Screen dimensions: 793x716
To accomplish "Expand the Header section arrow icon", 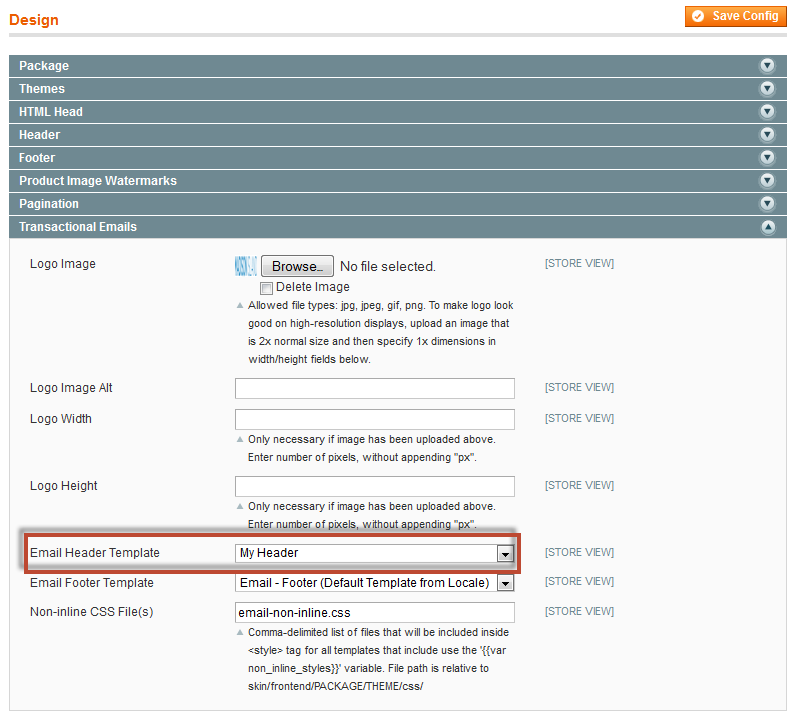I will [767, 135].
